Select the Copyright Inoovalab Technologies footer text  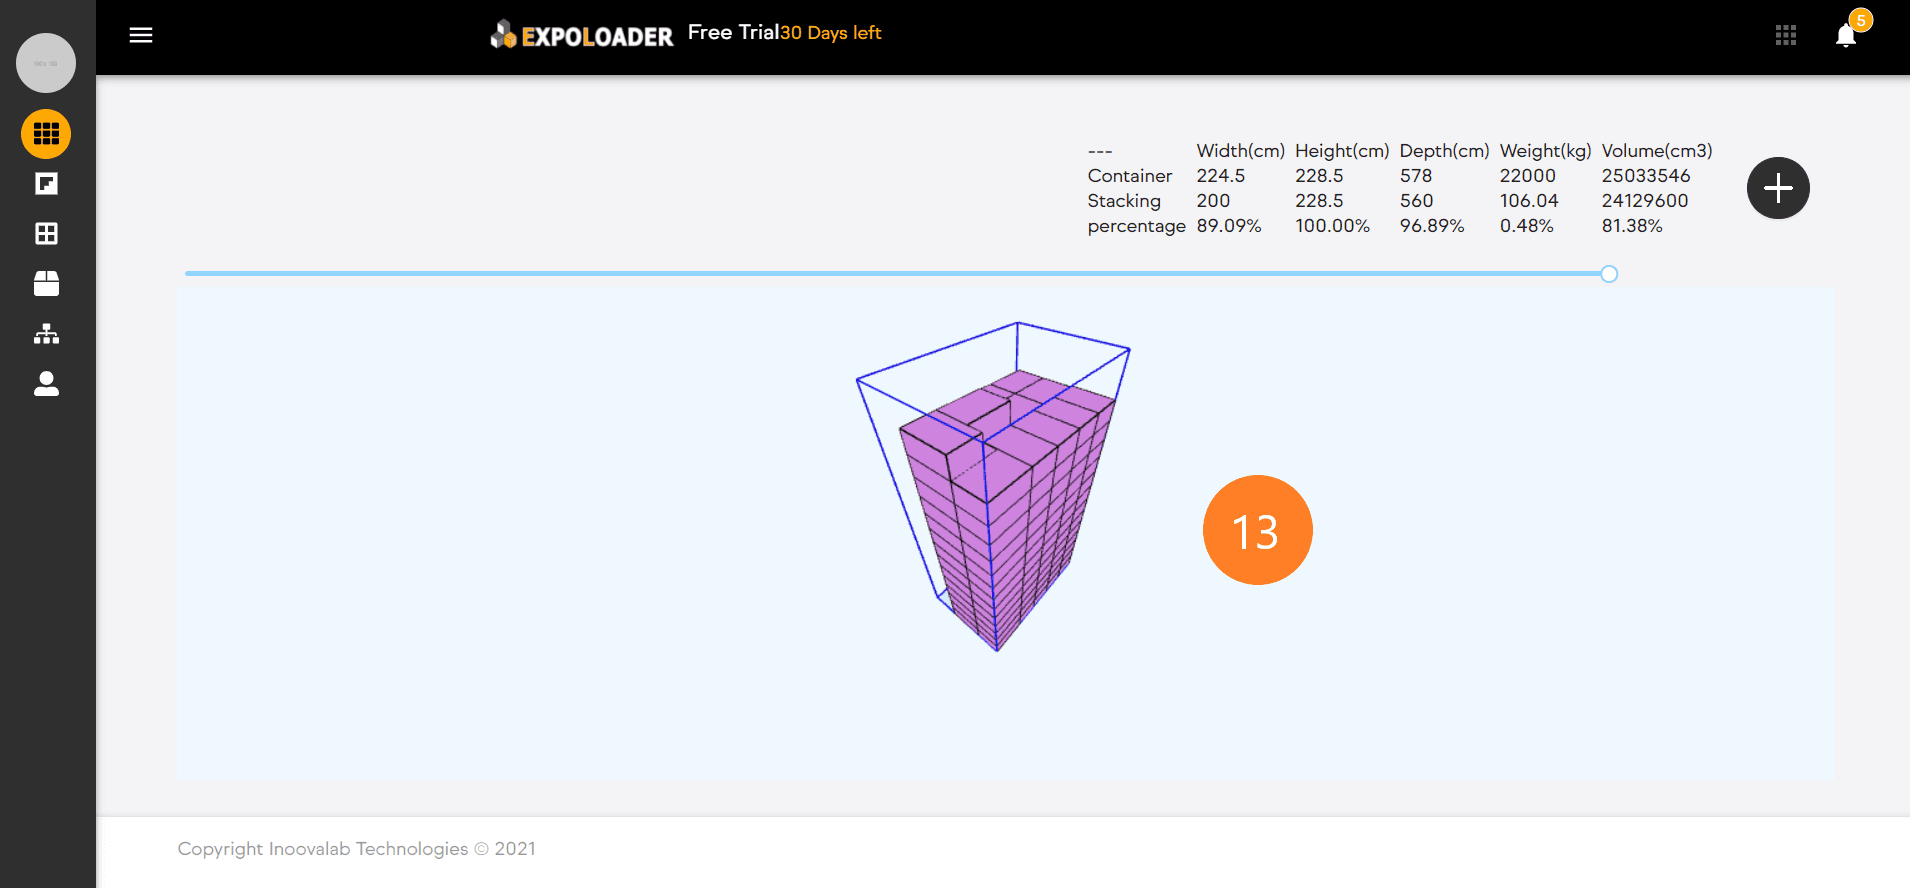[357, 849]
